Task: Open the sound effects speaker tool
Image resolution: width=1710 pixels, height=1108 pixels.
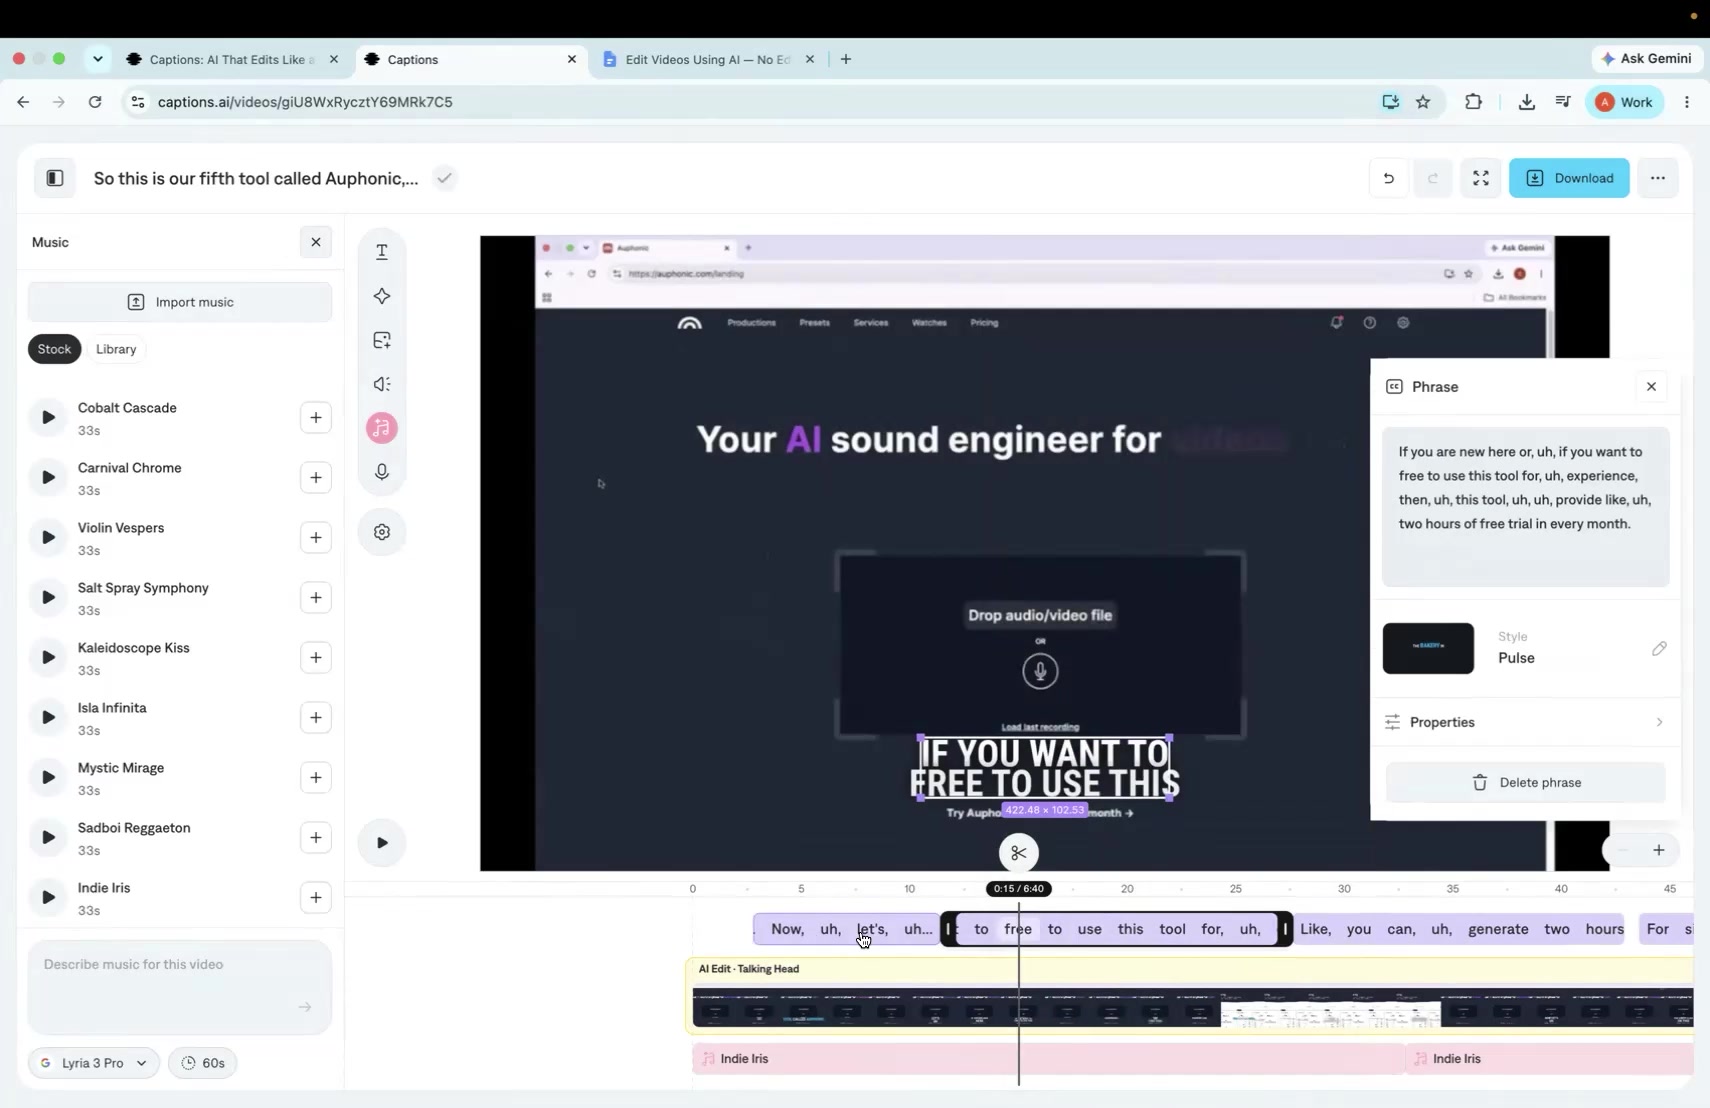Action: [382, 384]
